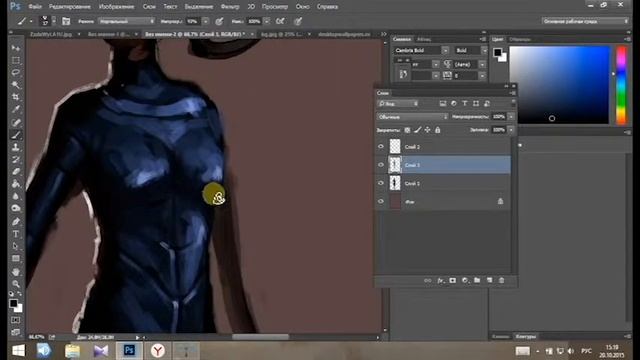Delete the selected layer with trash icon
The image size is (640, 360).
click(502, 280)
